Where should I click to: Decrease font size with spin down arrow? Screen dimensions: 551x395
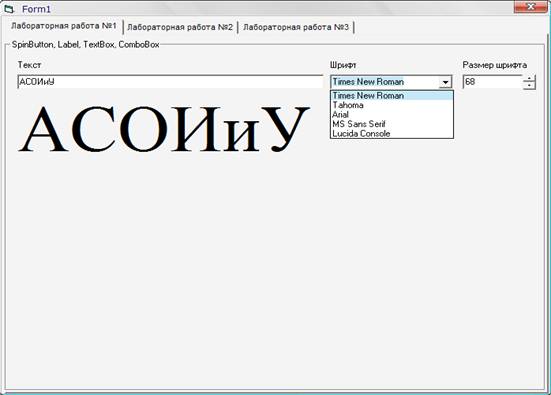coord(529,85)
